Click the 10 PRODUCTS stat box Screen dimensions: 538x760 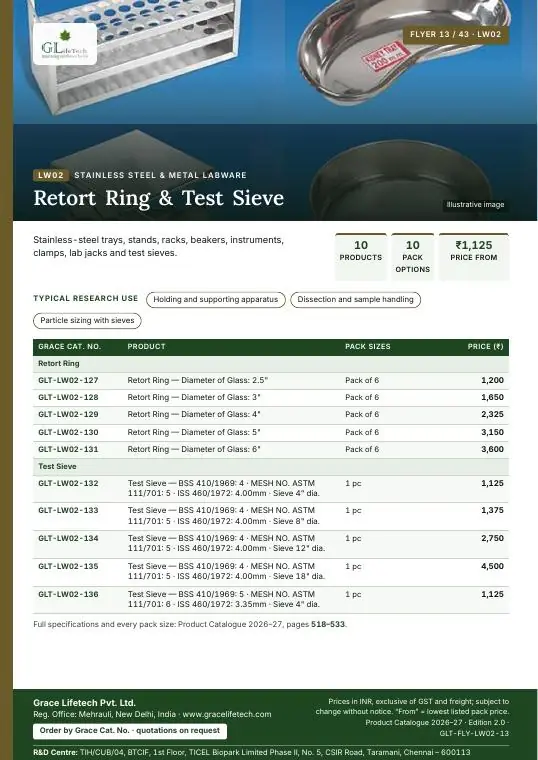pyautogui.click(x=361, y=256)
